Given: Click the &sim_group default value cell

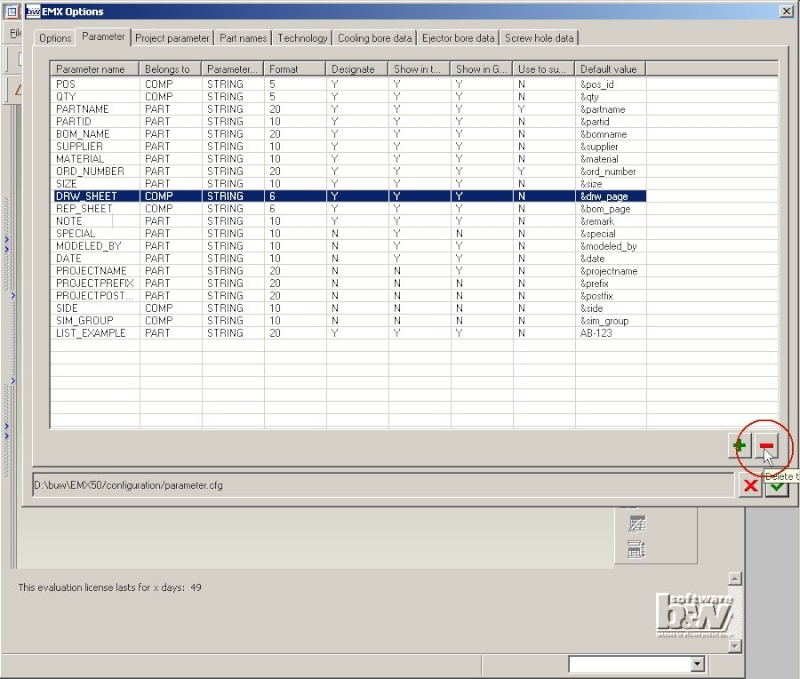Looking at the screenshot, I should coord(611,320).
